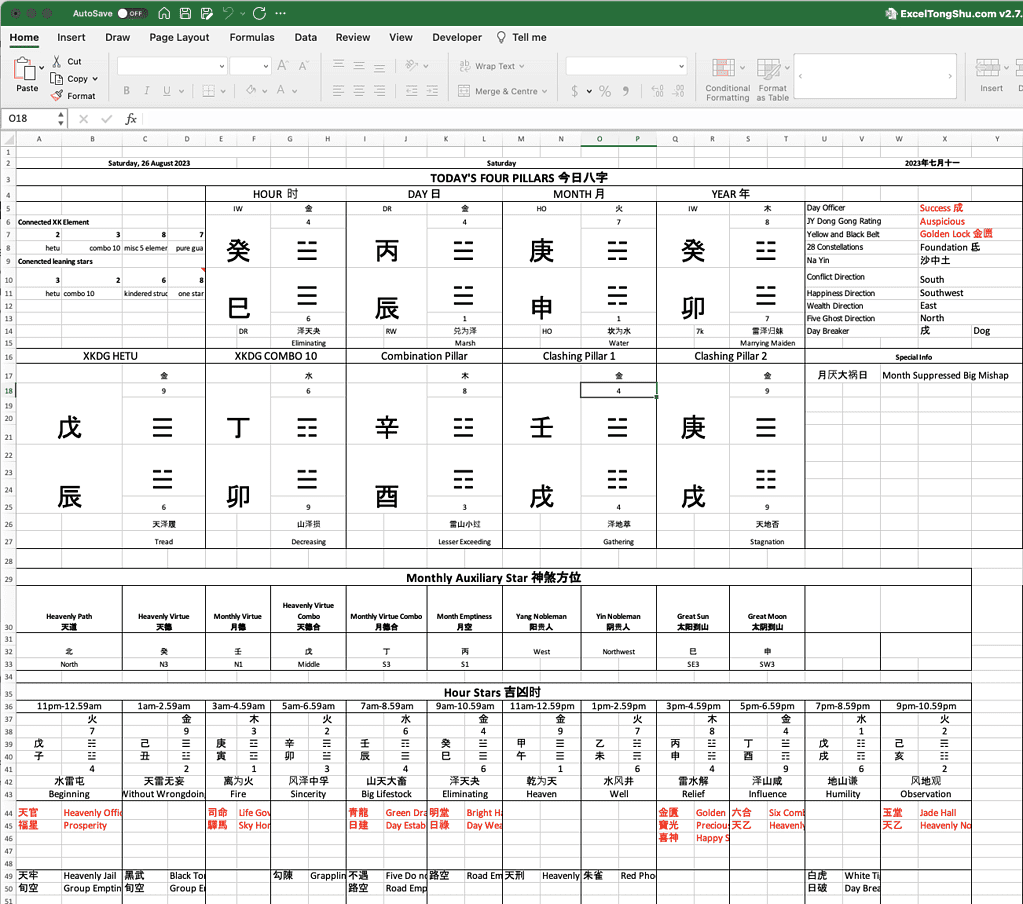Toggle bold formatting
Screen dimensions: 1023x904
pyautogui.click(x=126, y=90)
